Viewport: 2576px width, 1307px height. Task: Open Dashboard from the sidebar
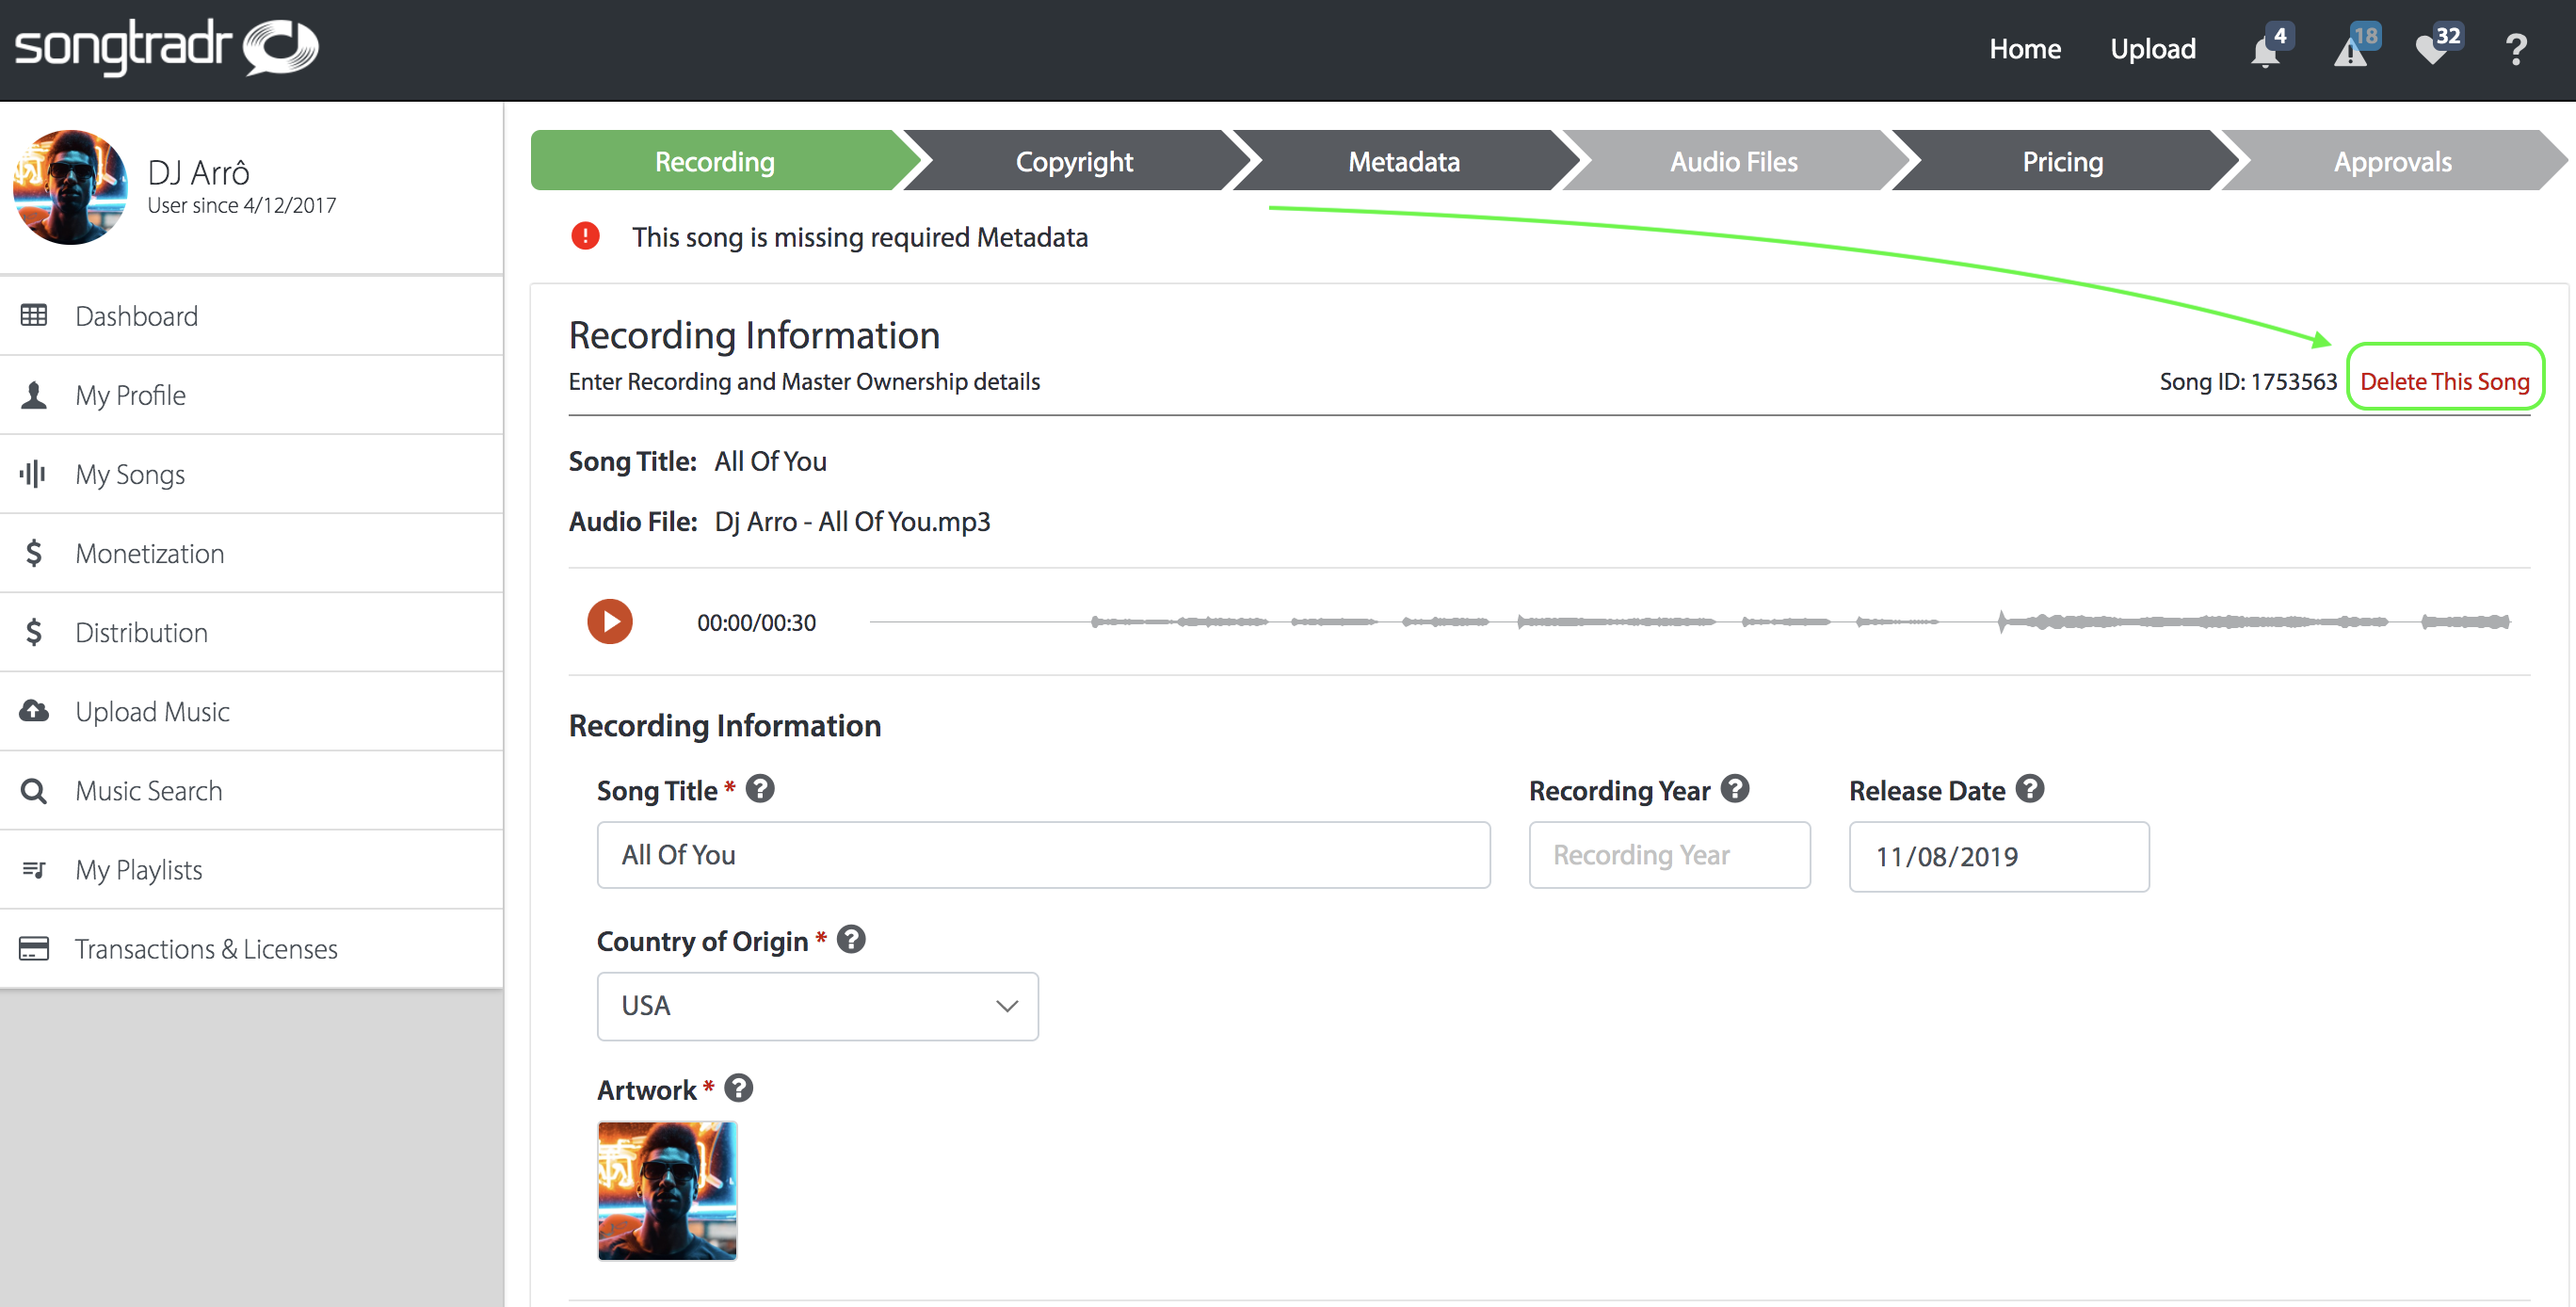point(252,316)
